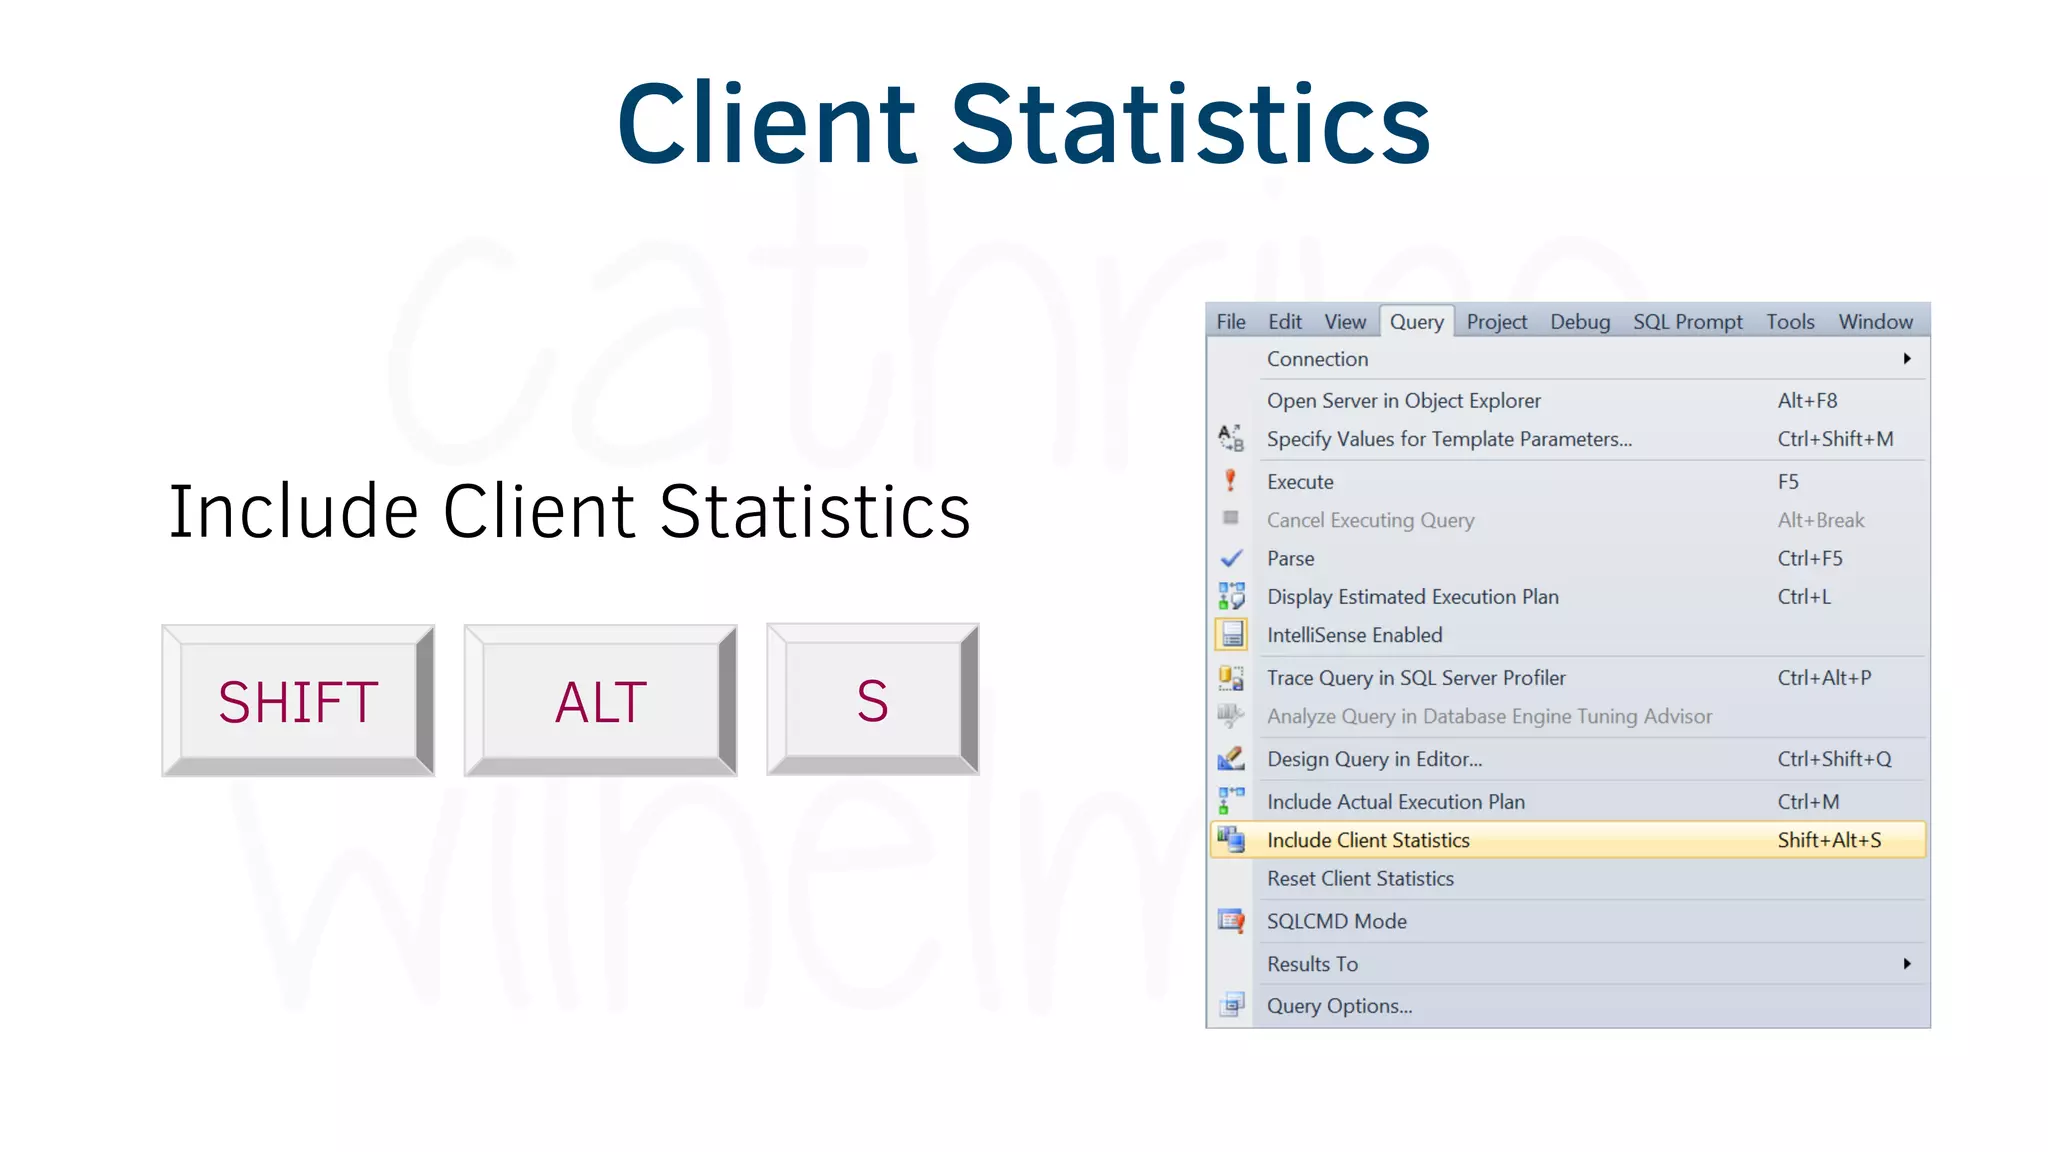
Task: Select Analyze Query in Database Engine Tuning Advisor
Action: click(1568, 716)
